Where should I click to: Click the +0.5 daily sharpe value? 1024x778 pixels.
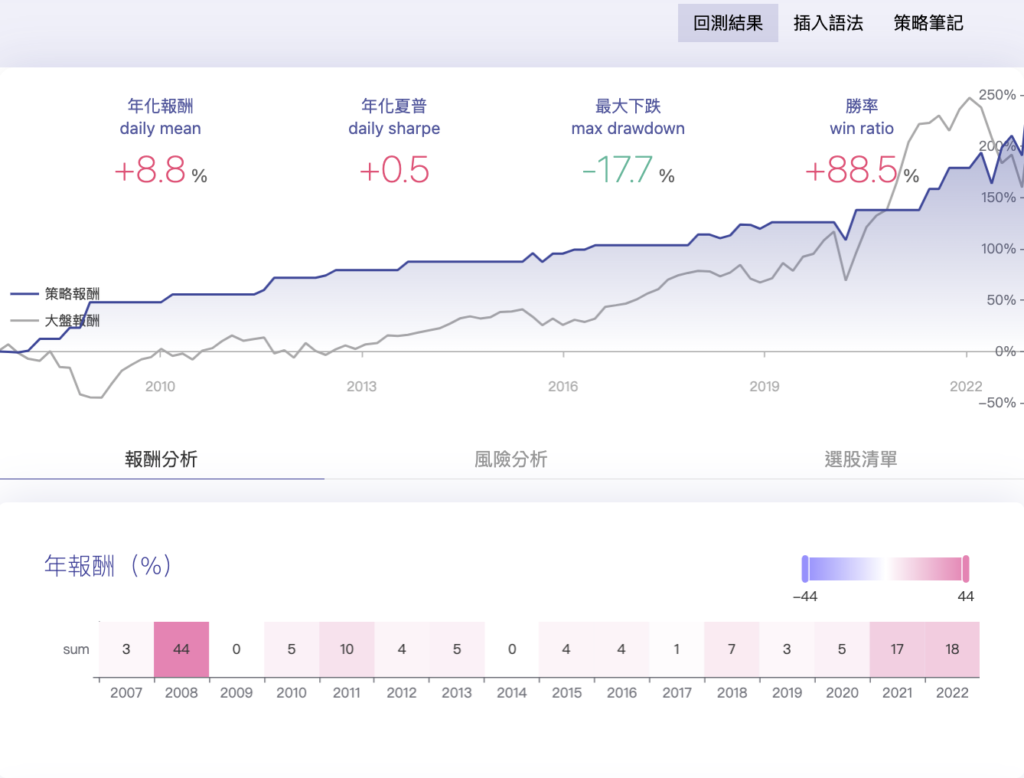(394, 170)
